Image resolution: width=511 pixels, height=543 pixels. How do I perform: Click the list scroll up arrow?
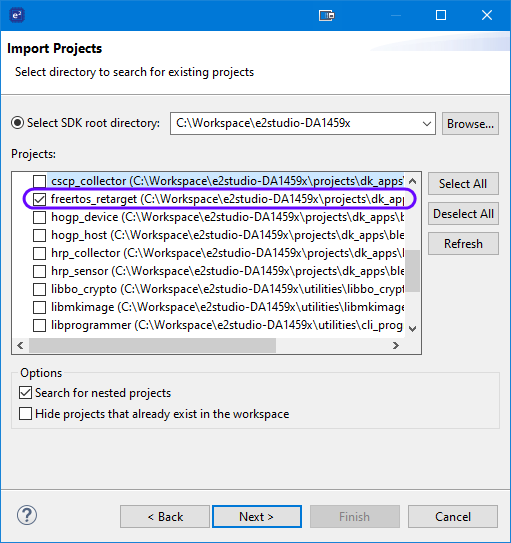pyautogui.click(x=412, y=181)
